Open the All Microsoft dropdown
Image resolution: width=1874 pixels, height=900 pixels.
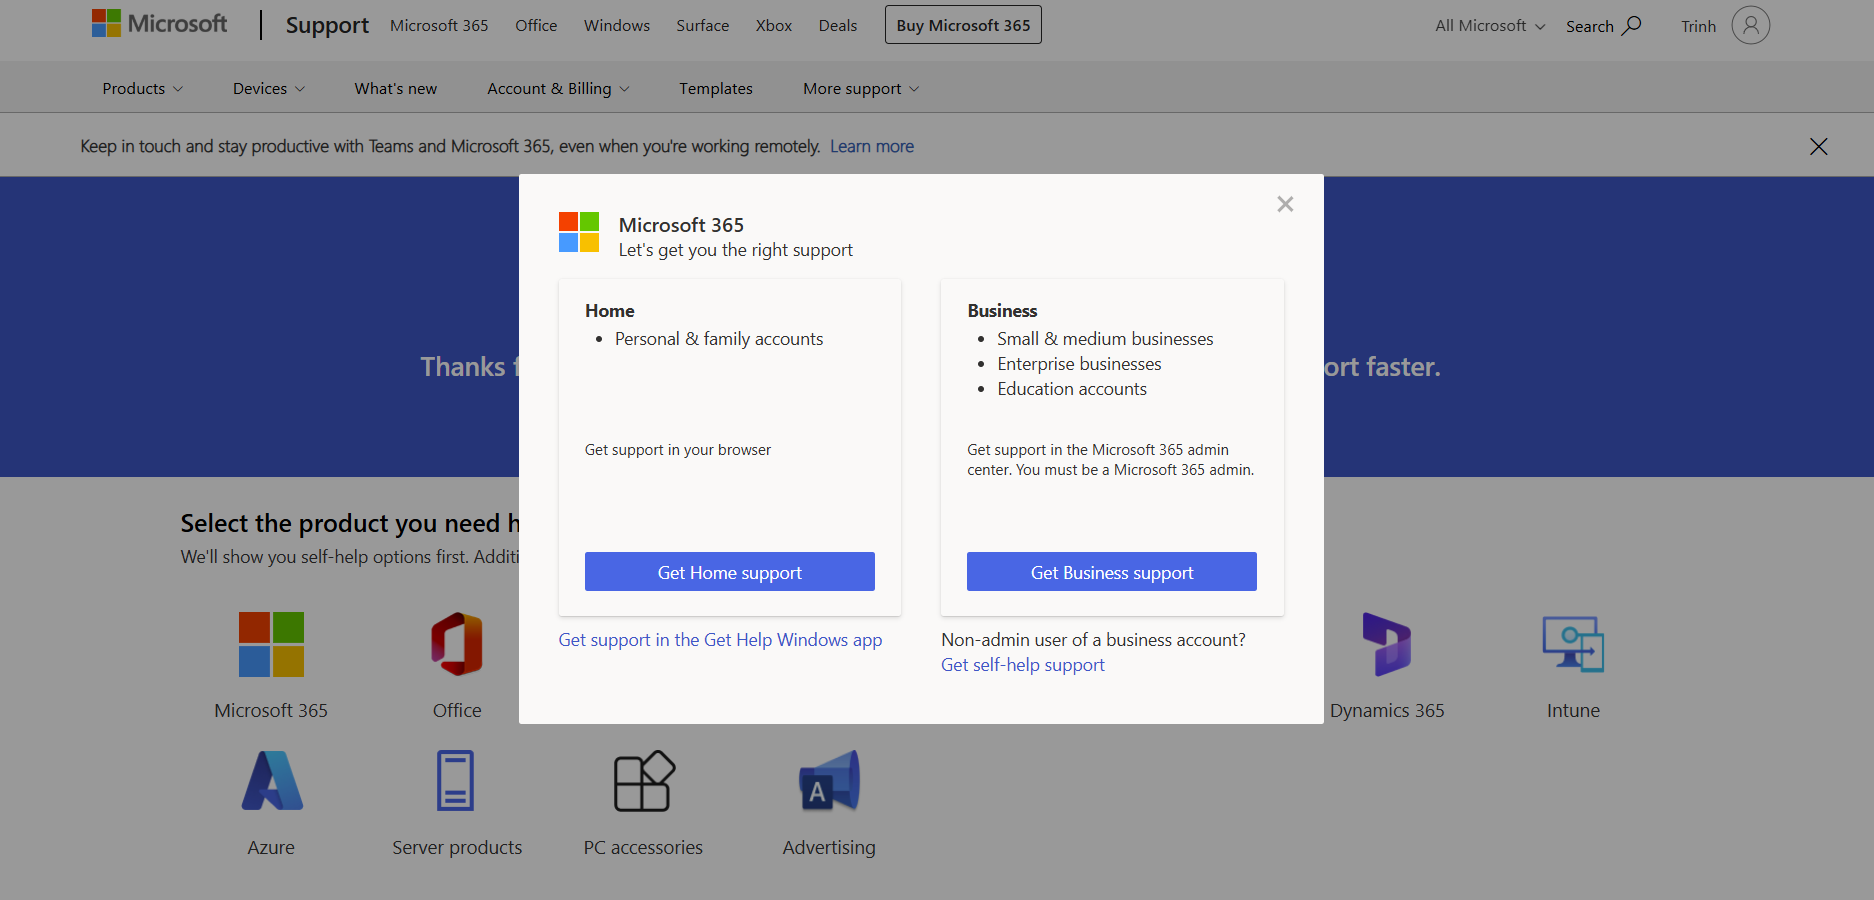pyautogui.click(x=1490, y=25)
